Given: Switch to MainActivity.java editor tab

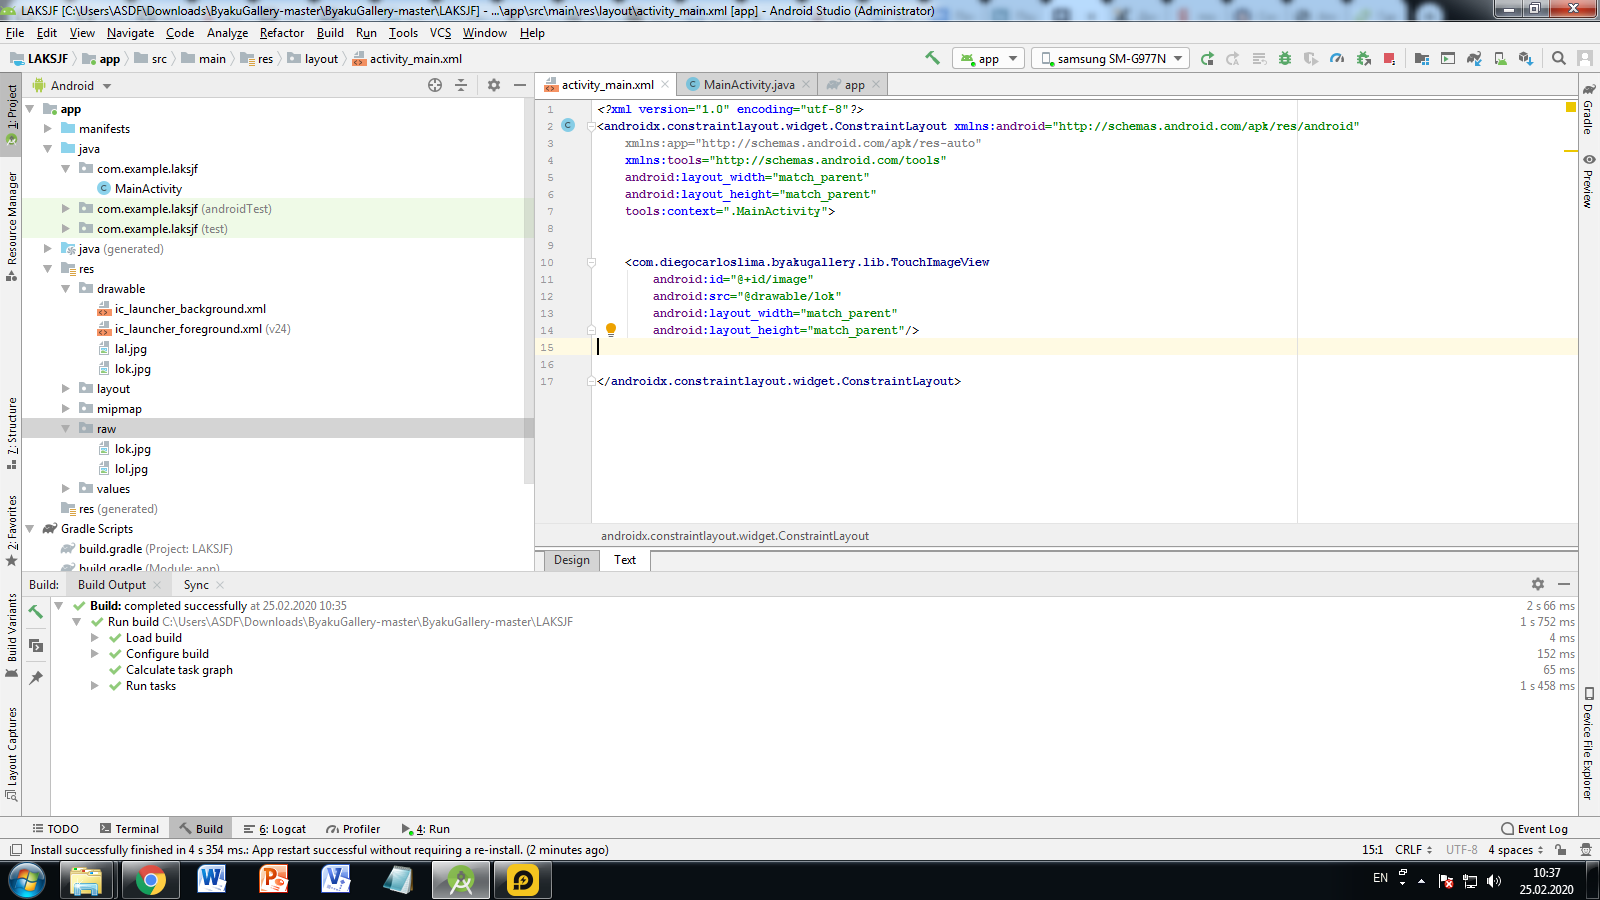Looking at the screenshot, I should click(748, 85).
